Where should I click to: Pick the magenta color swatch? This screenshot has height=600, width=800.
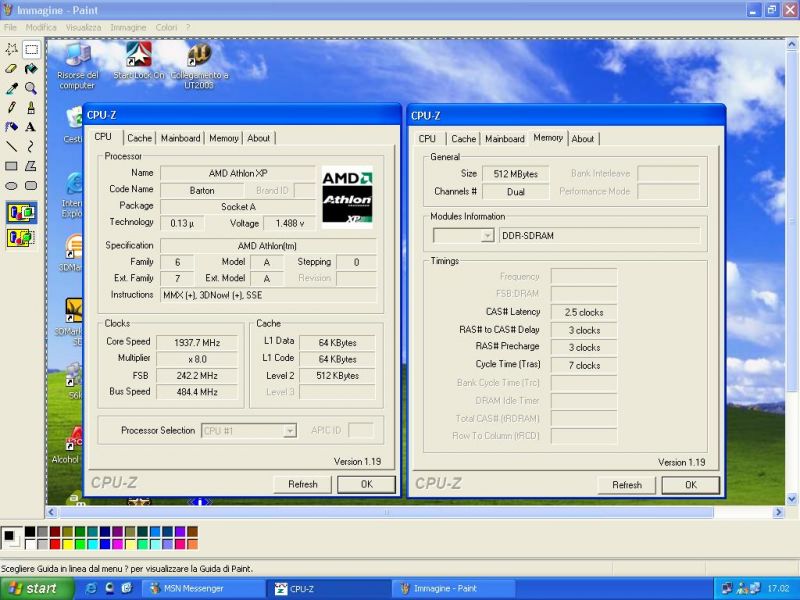117,544
